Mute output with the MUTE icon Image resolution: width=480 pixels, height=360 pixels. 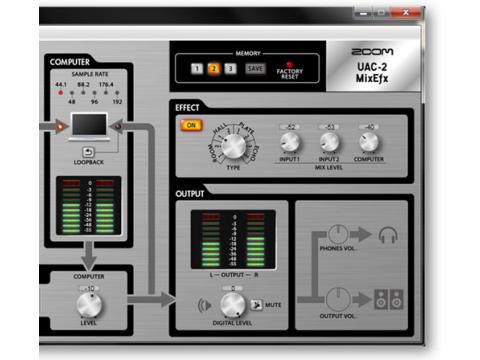coord(256,305)
